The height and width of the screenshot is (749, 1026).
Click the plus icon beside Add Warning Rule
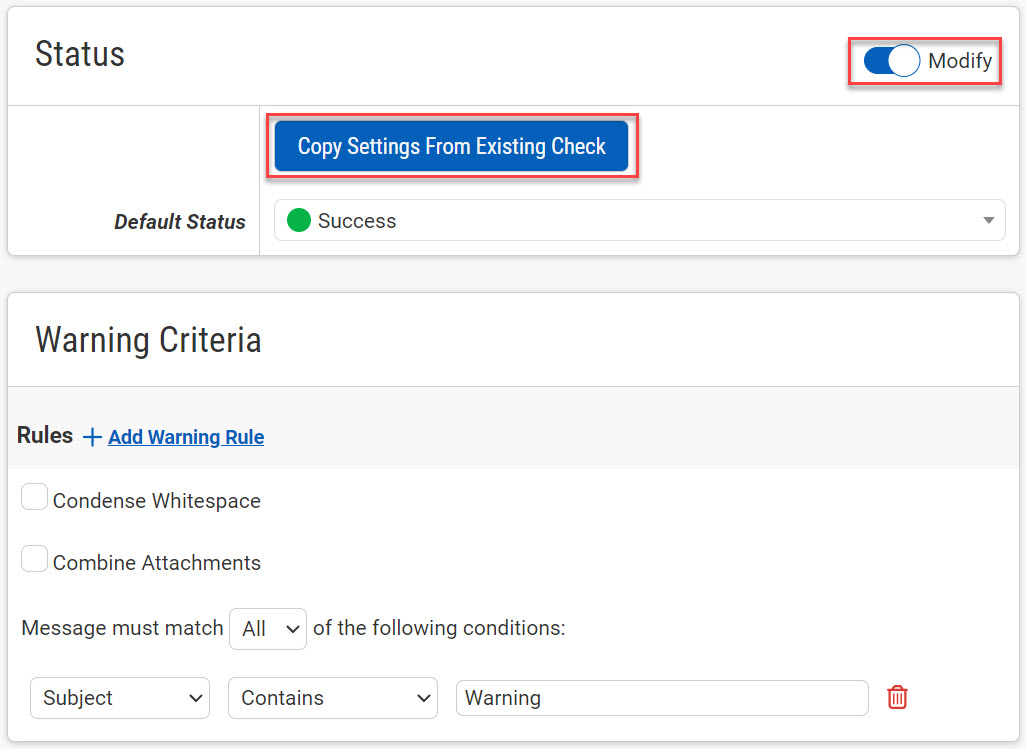92,437
